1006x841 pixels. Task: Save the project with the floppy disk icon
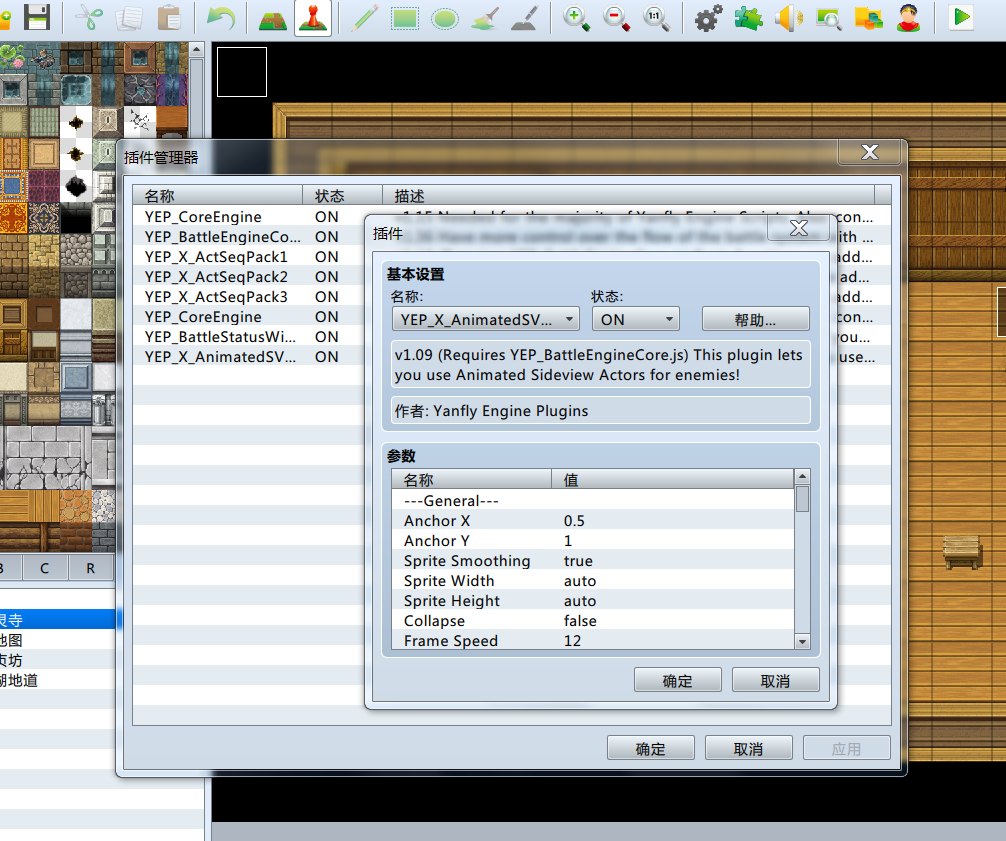pos(37,17)
